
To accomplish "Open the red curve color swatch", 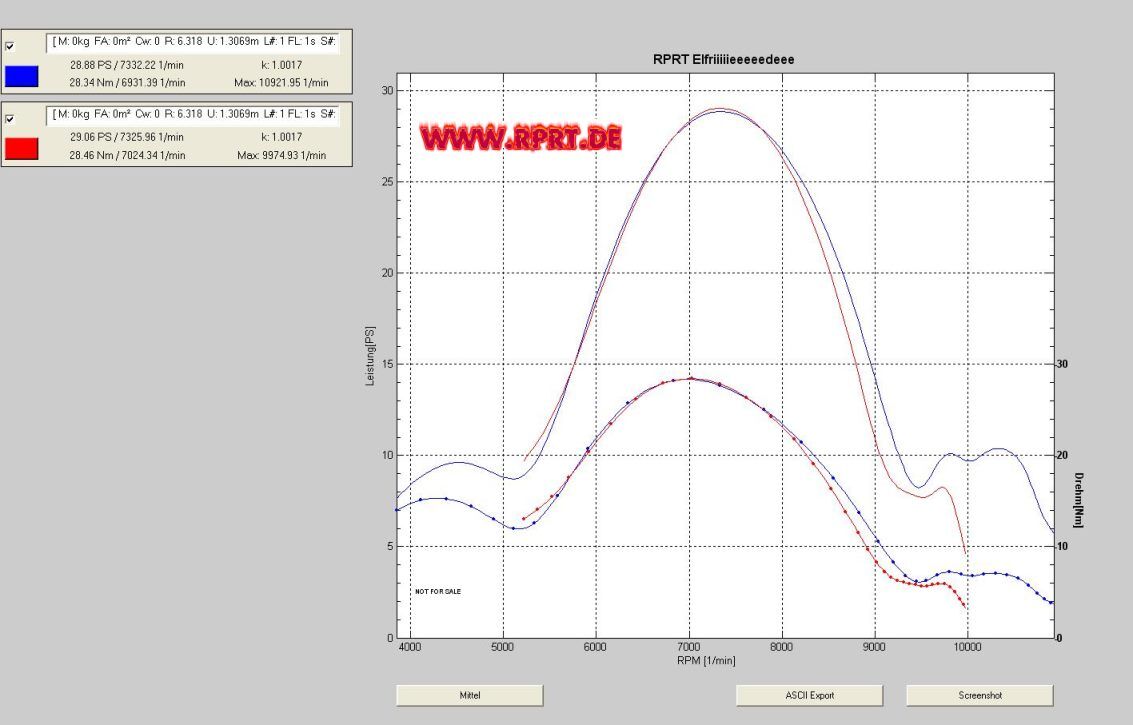I will pos(22,148).
